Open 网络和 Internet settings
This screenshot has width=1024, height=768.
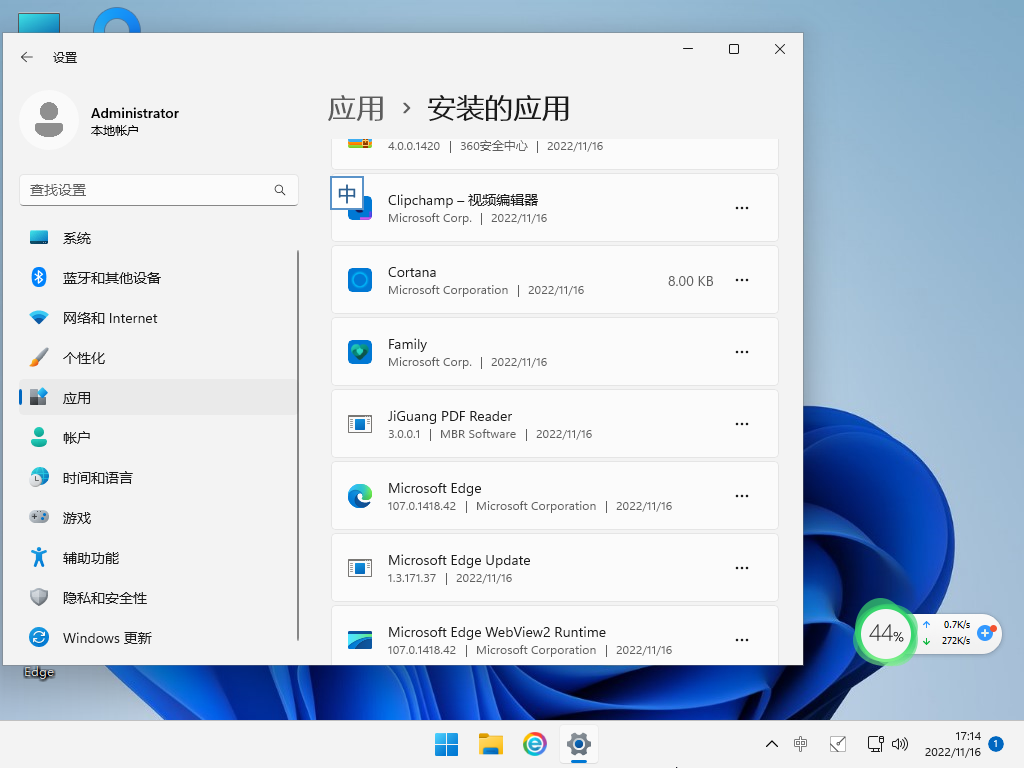tap(40, 318)
